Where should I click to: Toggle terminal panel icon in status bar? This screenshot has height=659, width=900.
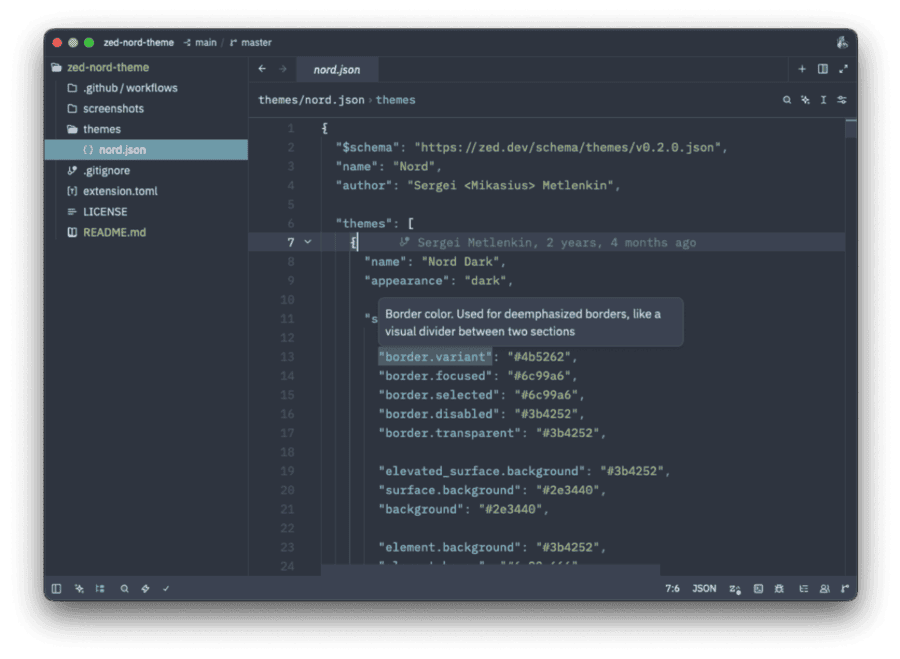(758, 588)
